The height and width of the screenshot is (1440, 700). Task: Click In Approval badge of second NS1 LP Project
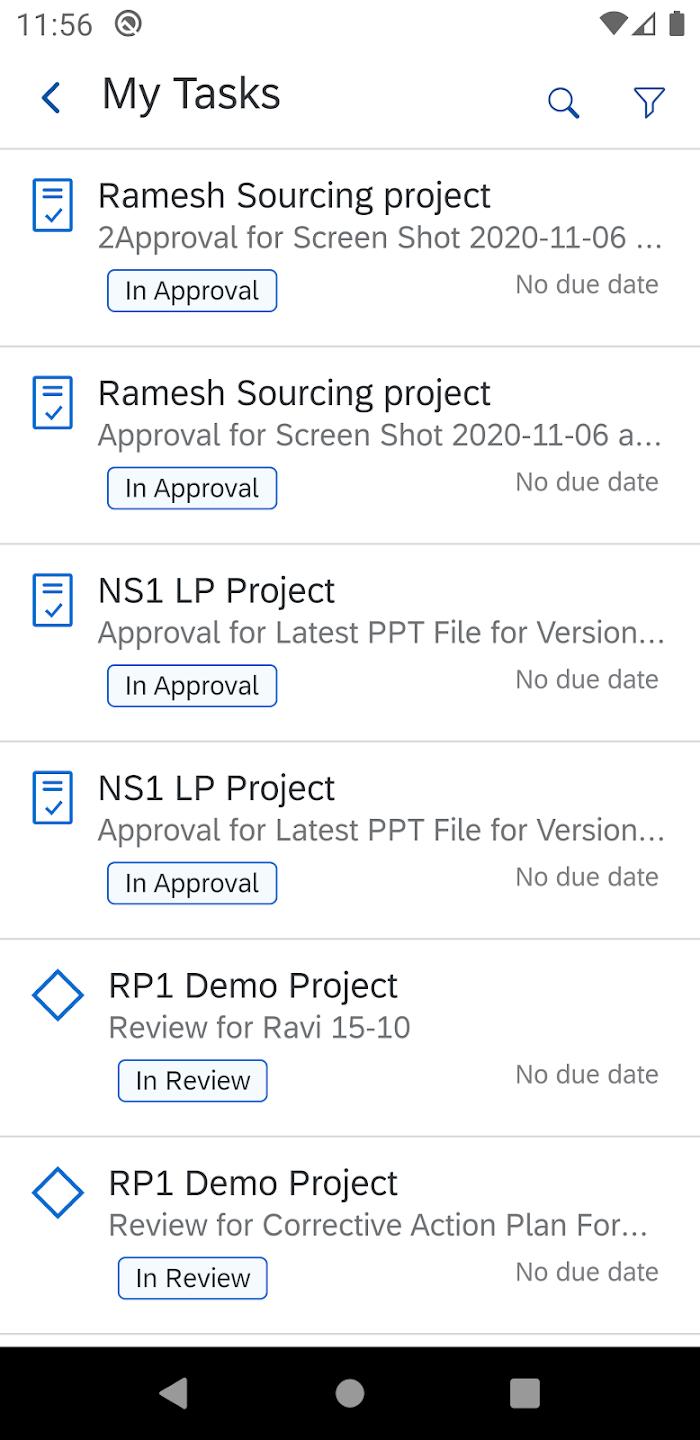click(x=192, y=884)
